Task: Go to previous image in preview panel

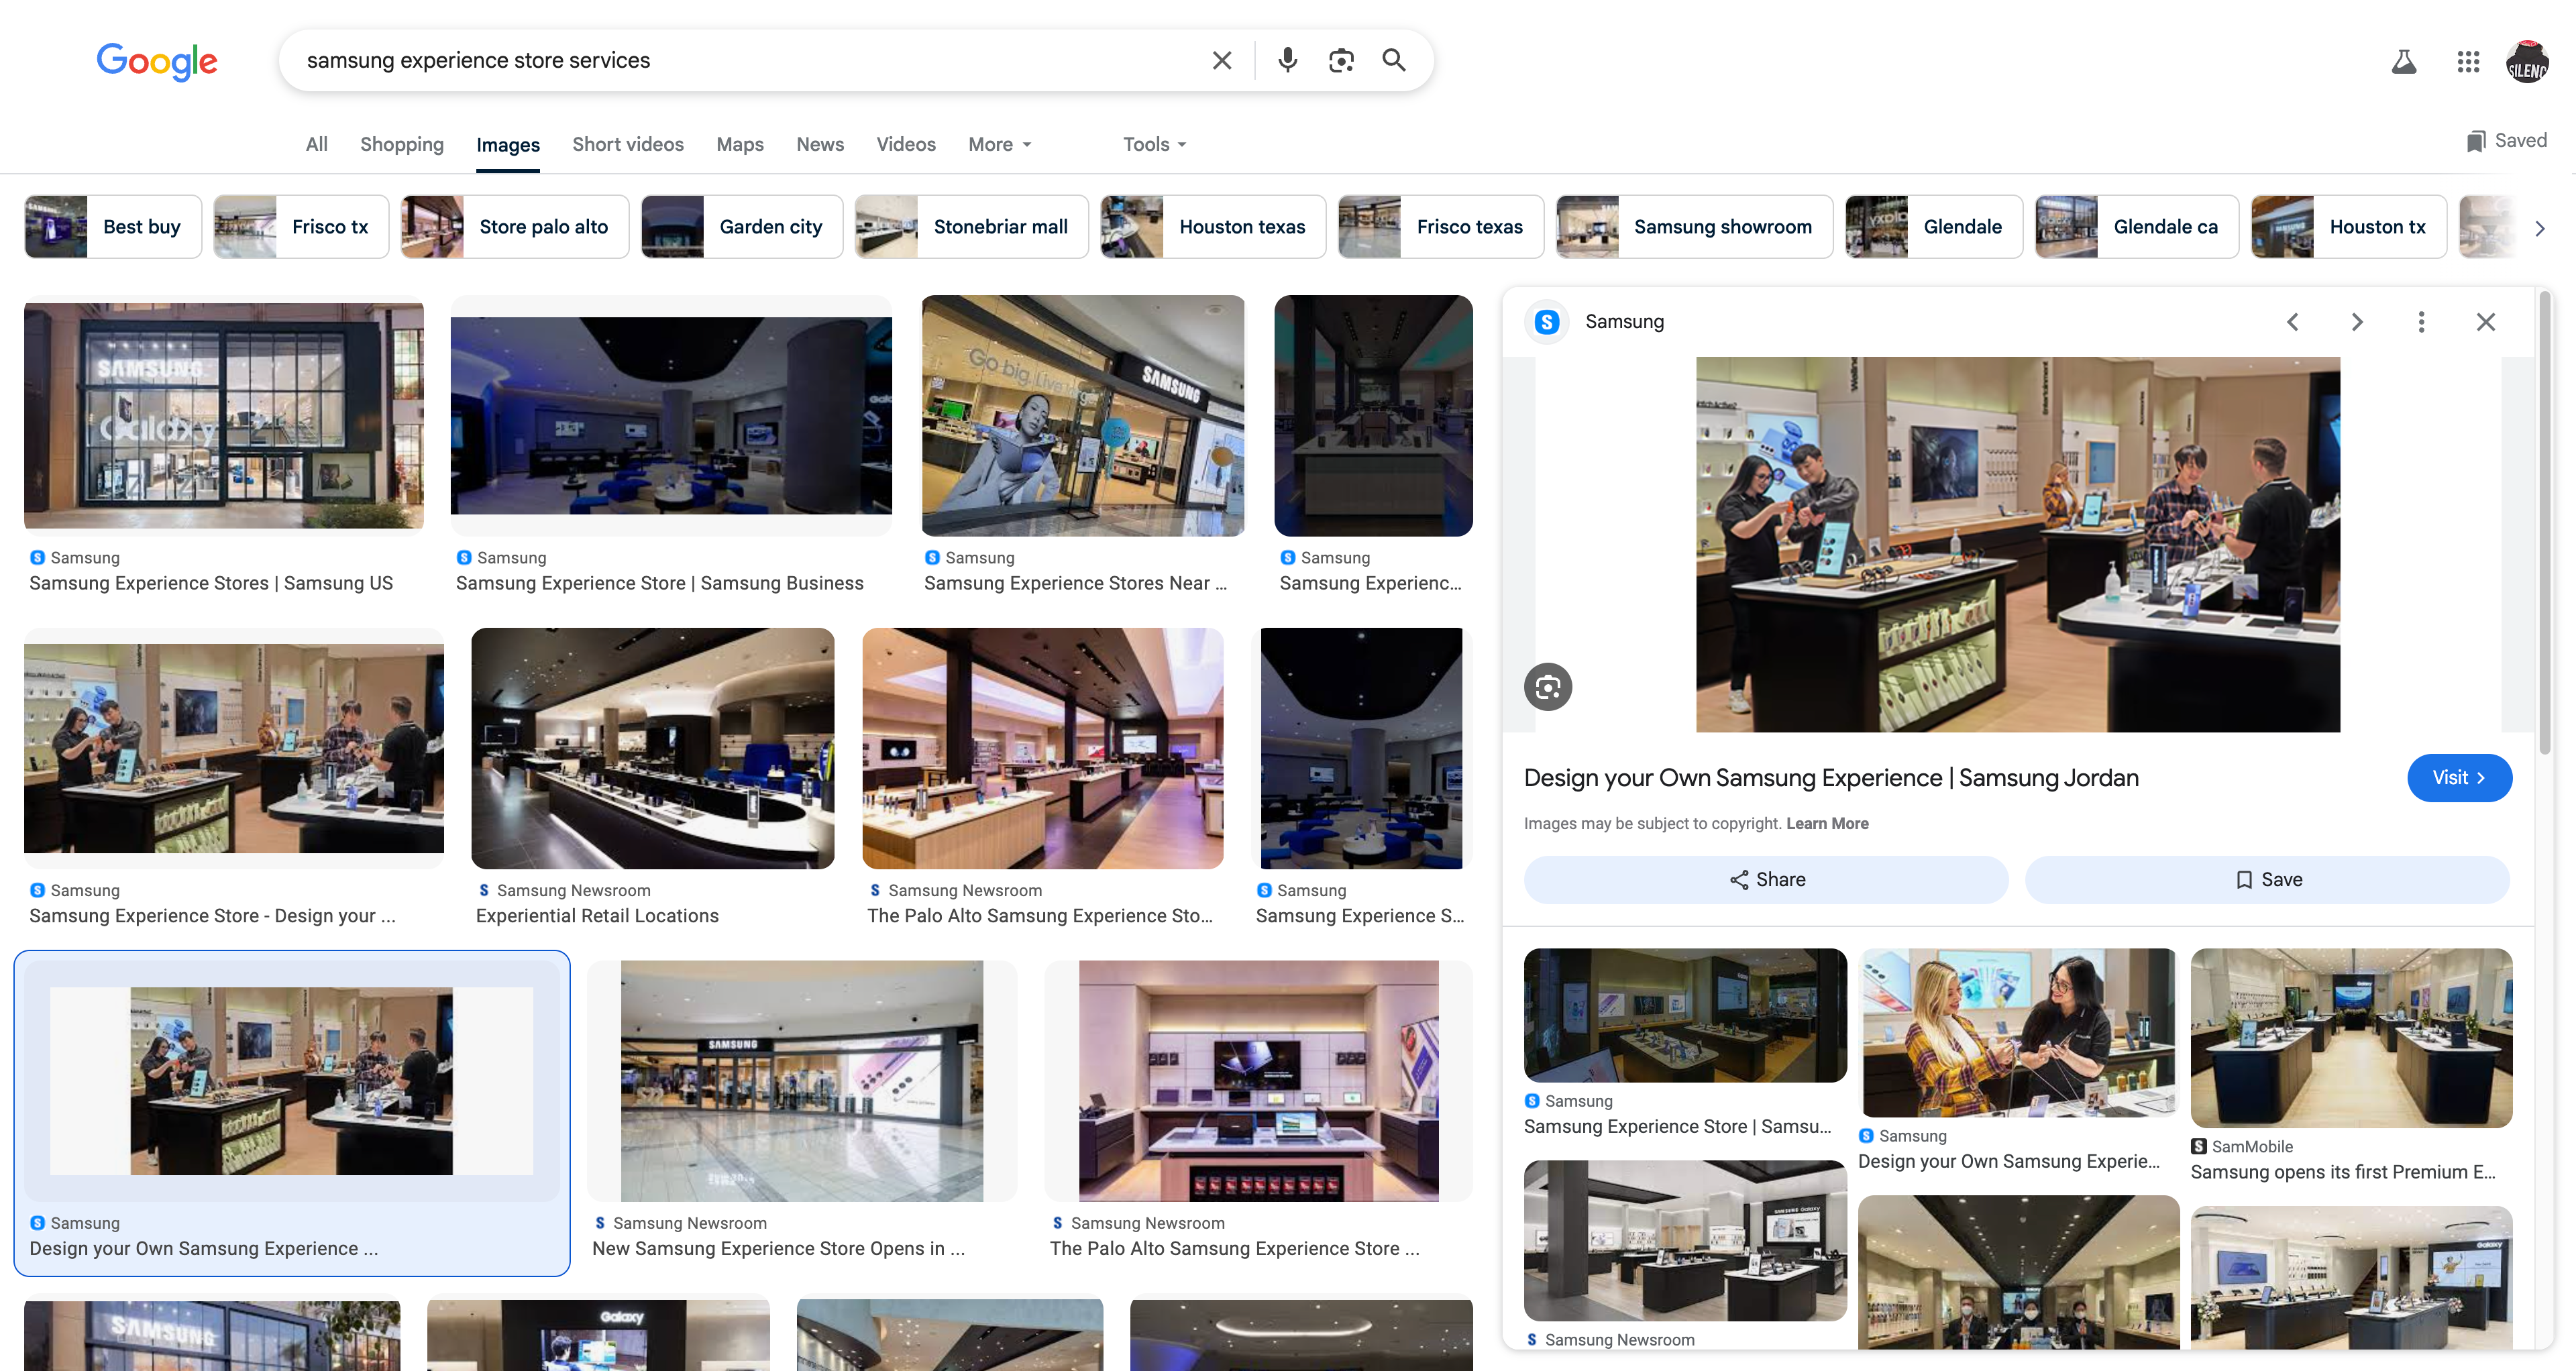Action: coord(2293,322)
